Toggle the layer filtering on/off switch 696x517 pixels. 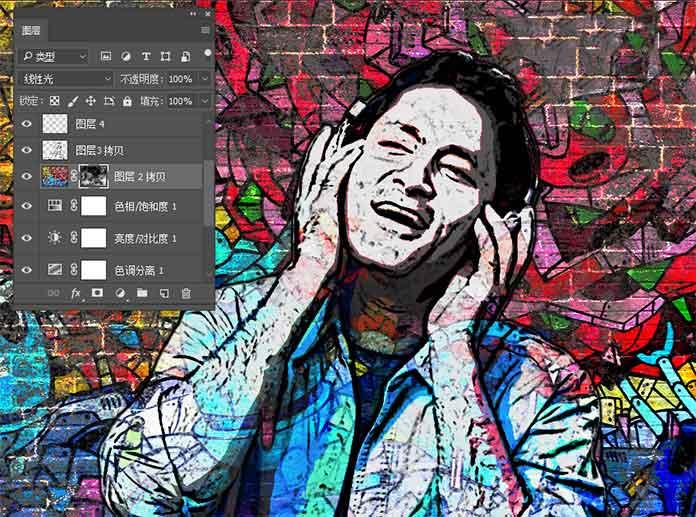click(207, 53)
